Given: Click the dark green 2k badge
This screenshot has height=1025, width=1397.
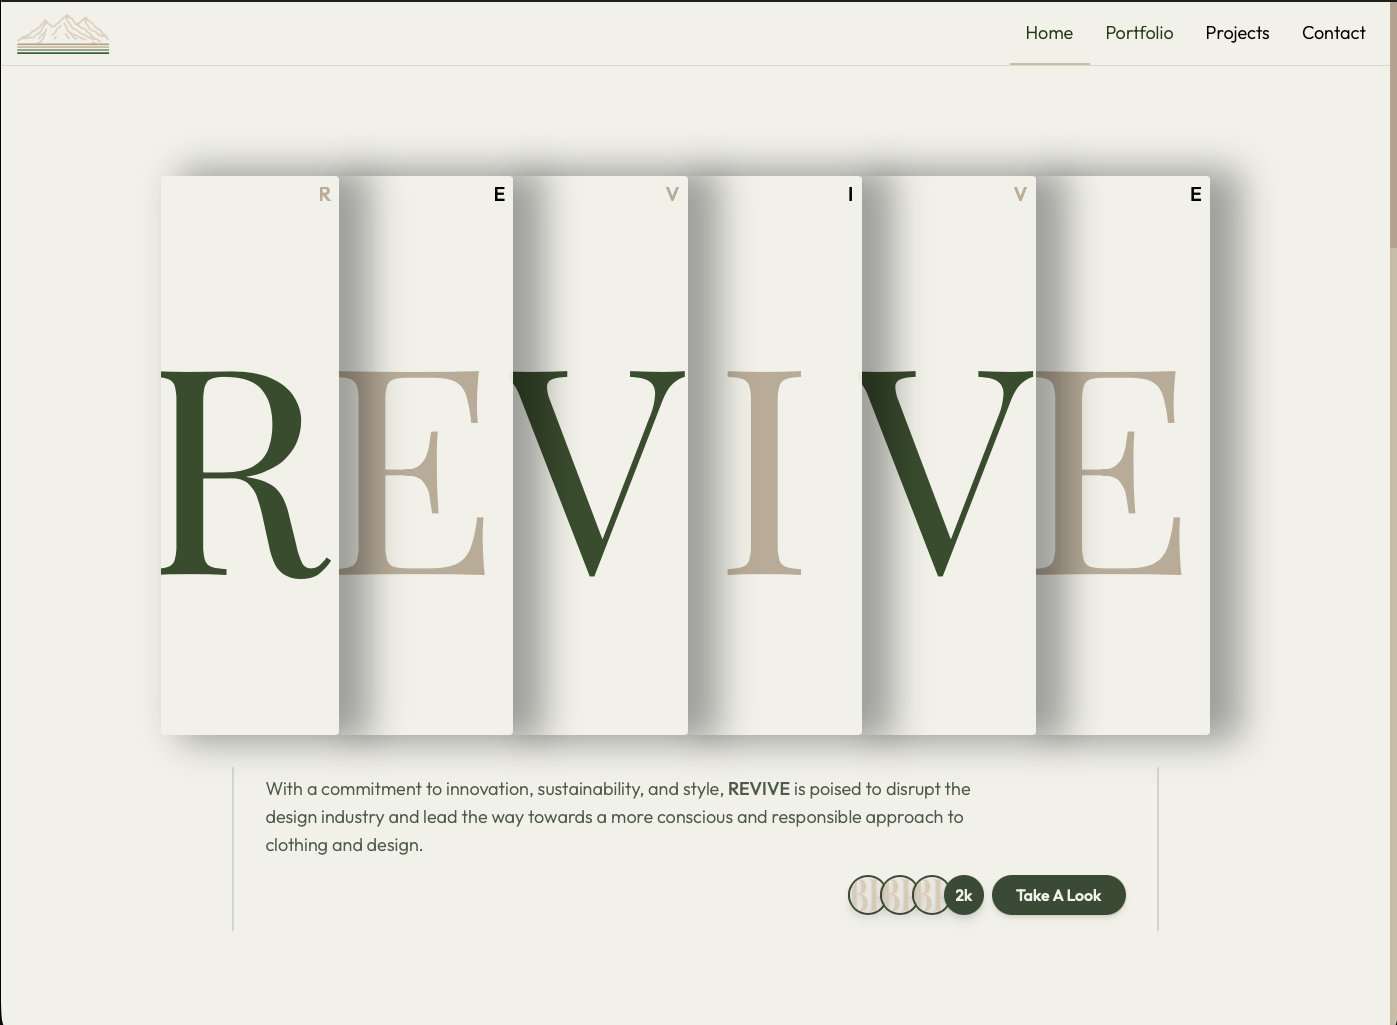Looking at the screenshot, I should click(x=964, y=895).
